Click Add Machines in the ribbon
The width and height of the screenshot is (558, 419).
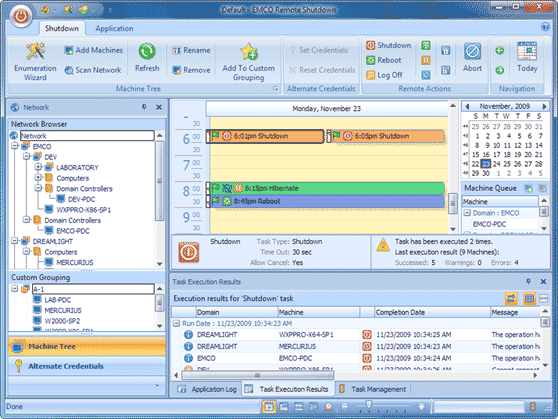pos(94,50)
